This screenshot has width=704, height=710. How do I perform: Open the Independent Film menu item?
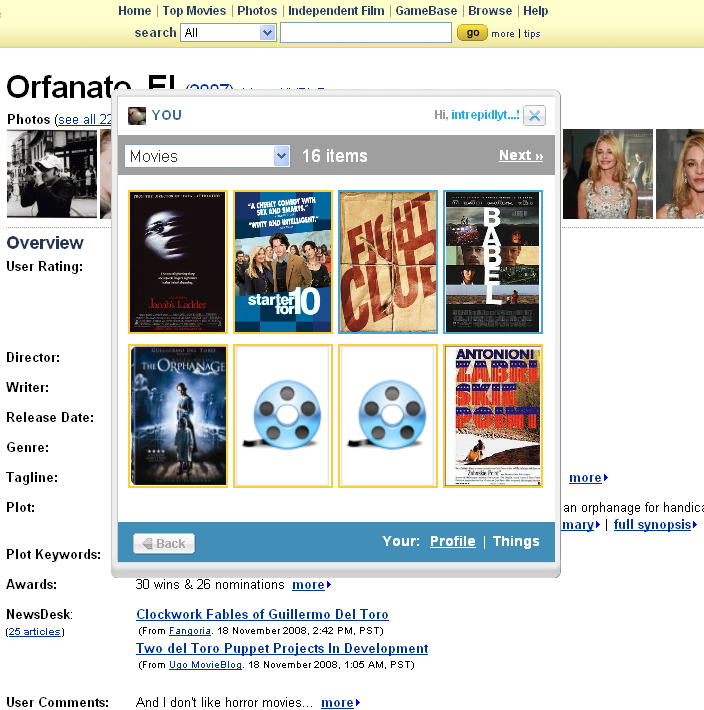(x=336, y=10)
